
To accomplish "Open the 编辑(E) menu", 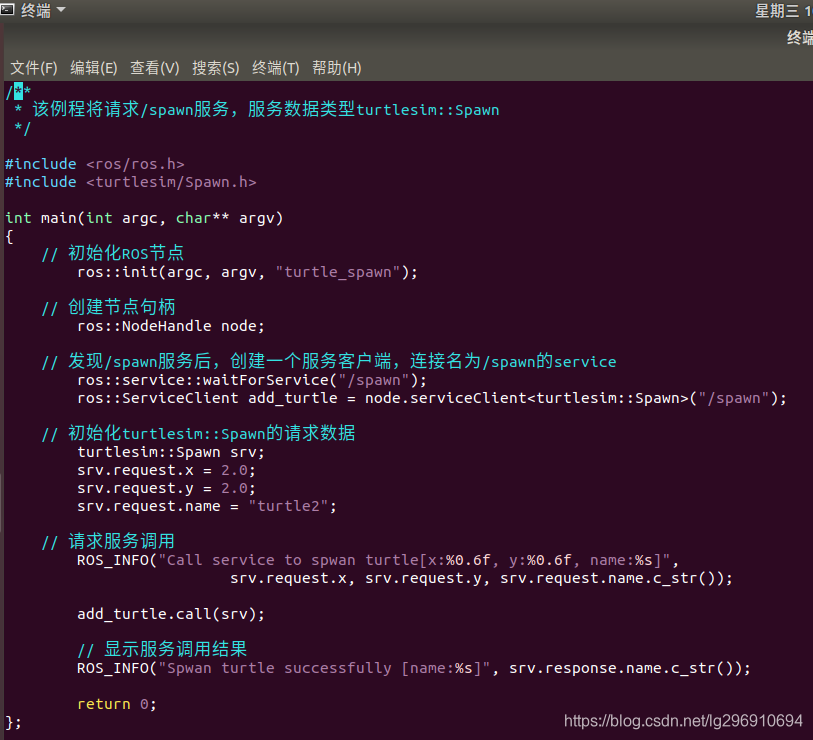I will click(94, 68).
